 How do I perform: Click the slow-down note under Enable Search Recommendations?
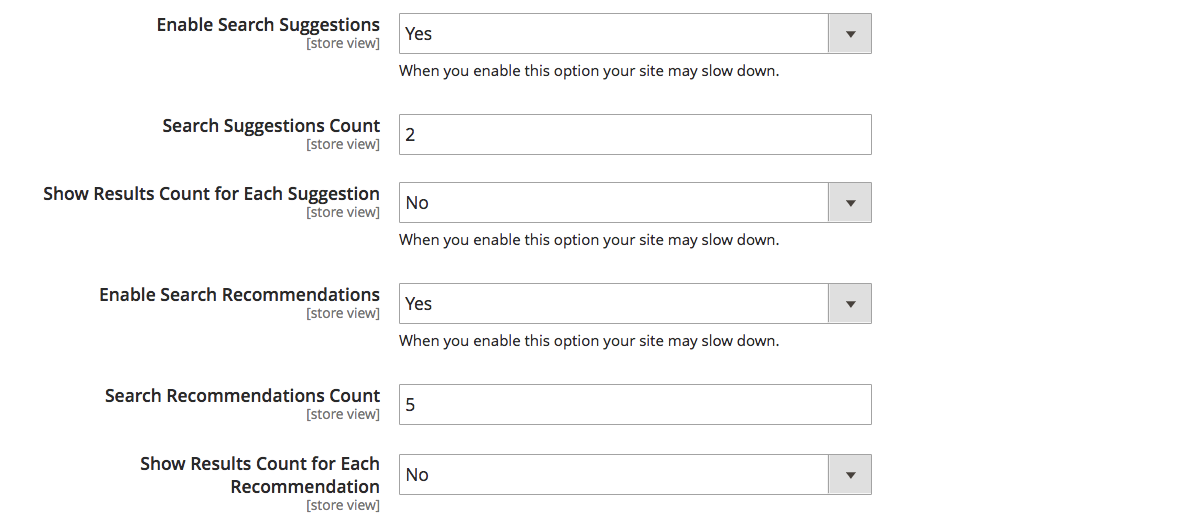click(x=589, y=341)
